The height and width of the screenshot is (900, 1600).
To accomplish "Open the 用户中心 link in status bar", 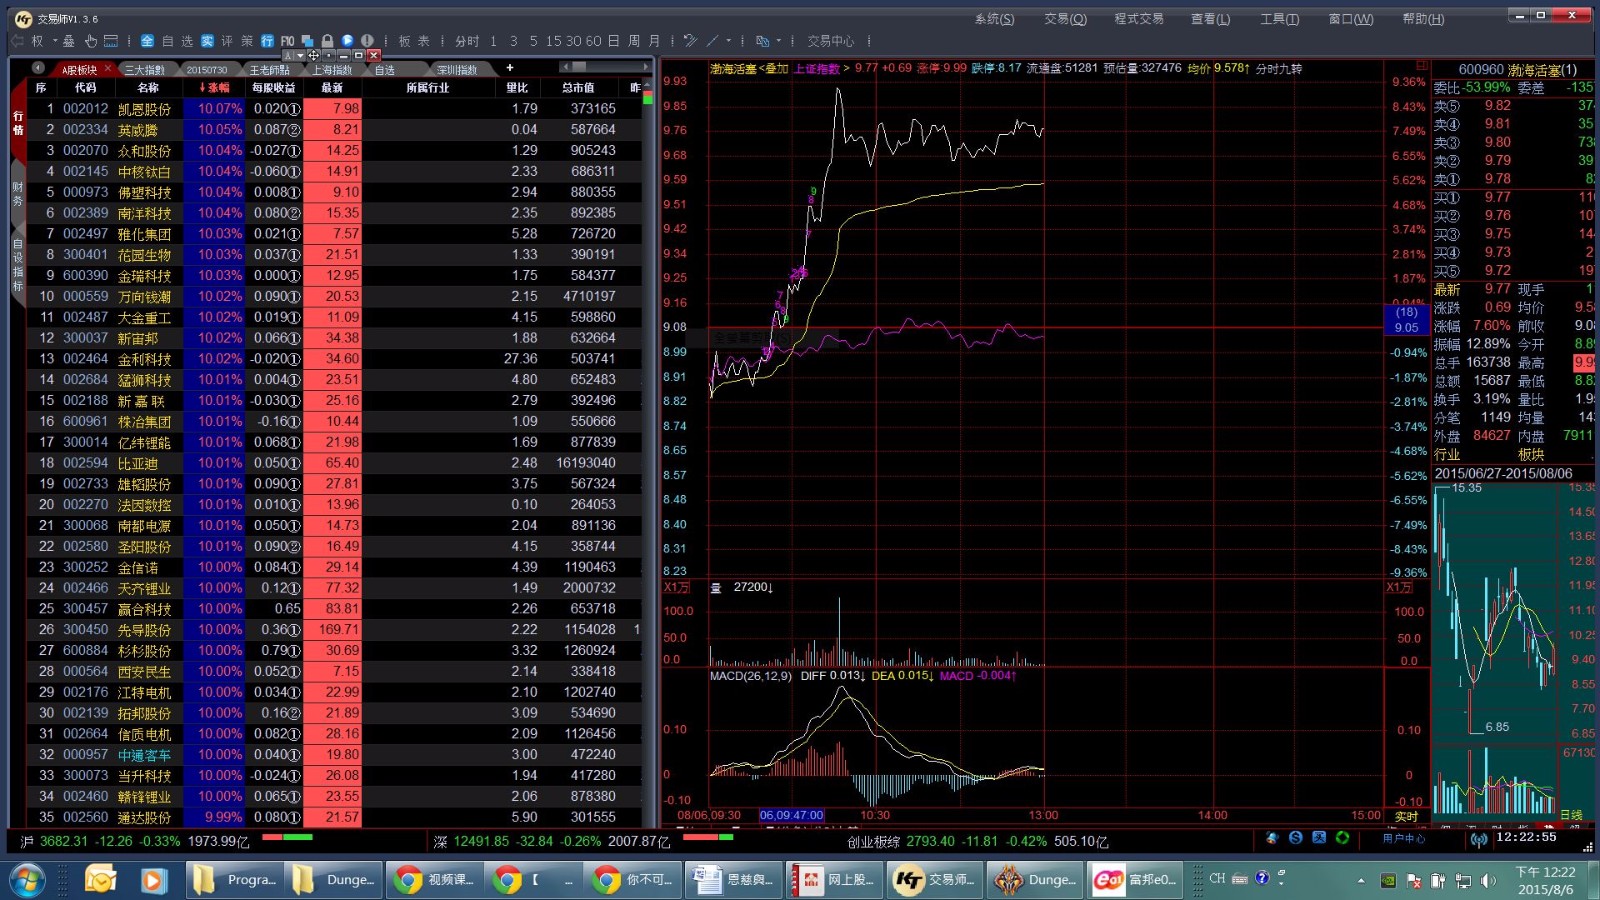I will [1404, 839].
